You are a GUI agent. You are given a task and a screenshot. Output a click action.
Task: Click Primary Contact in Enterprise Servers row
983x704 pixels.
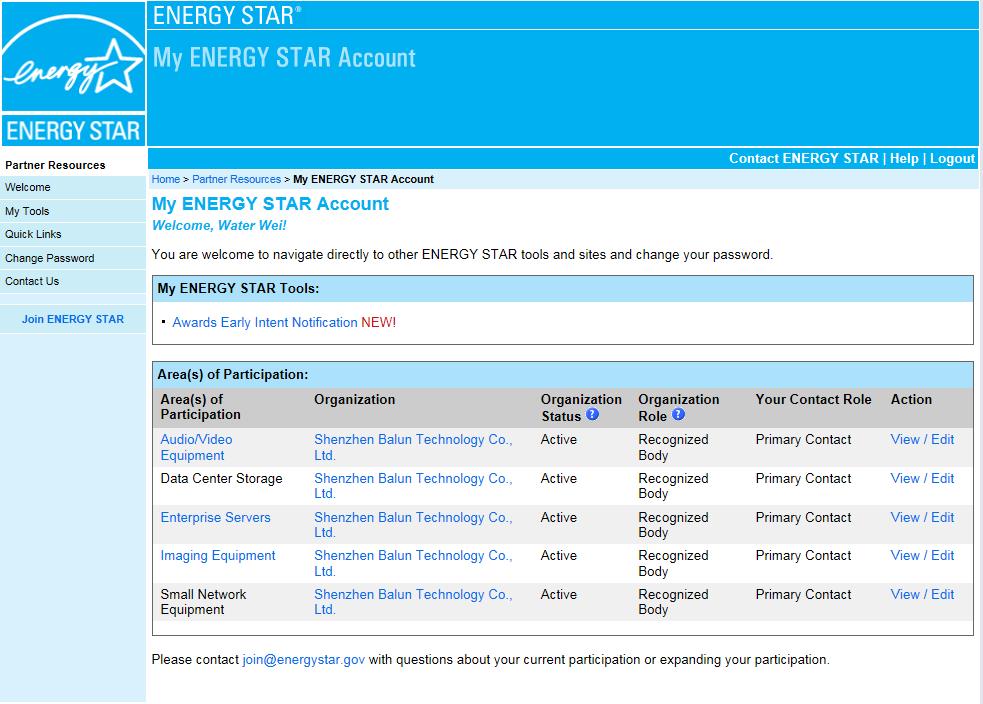click(803, 517)
